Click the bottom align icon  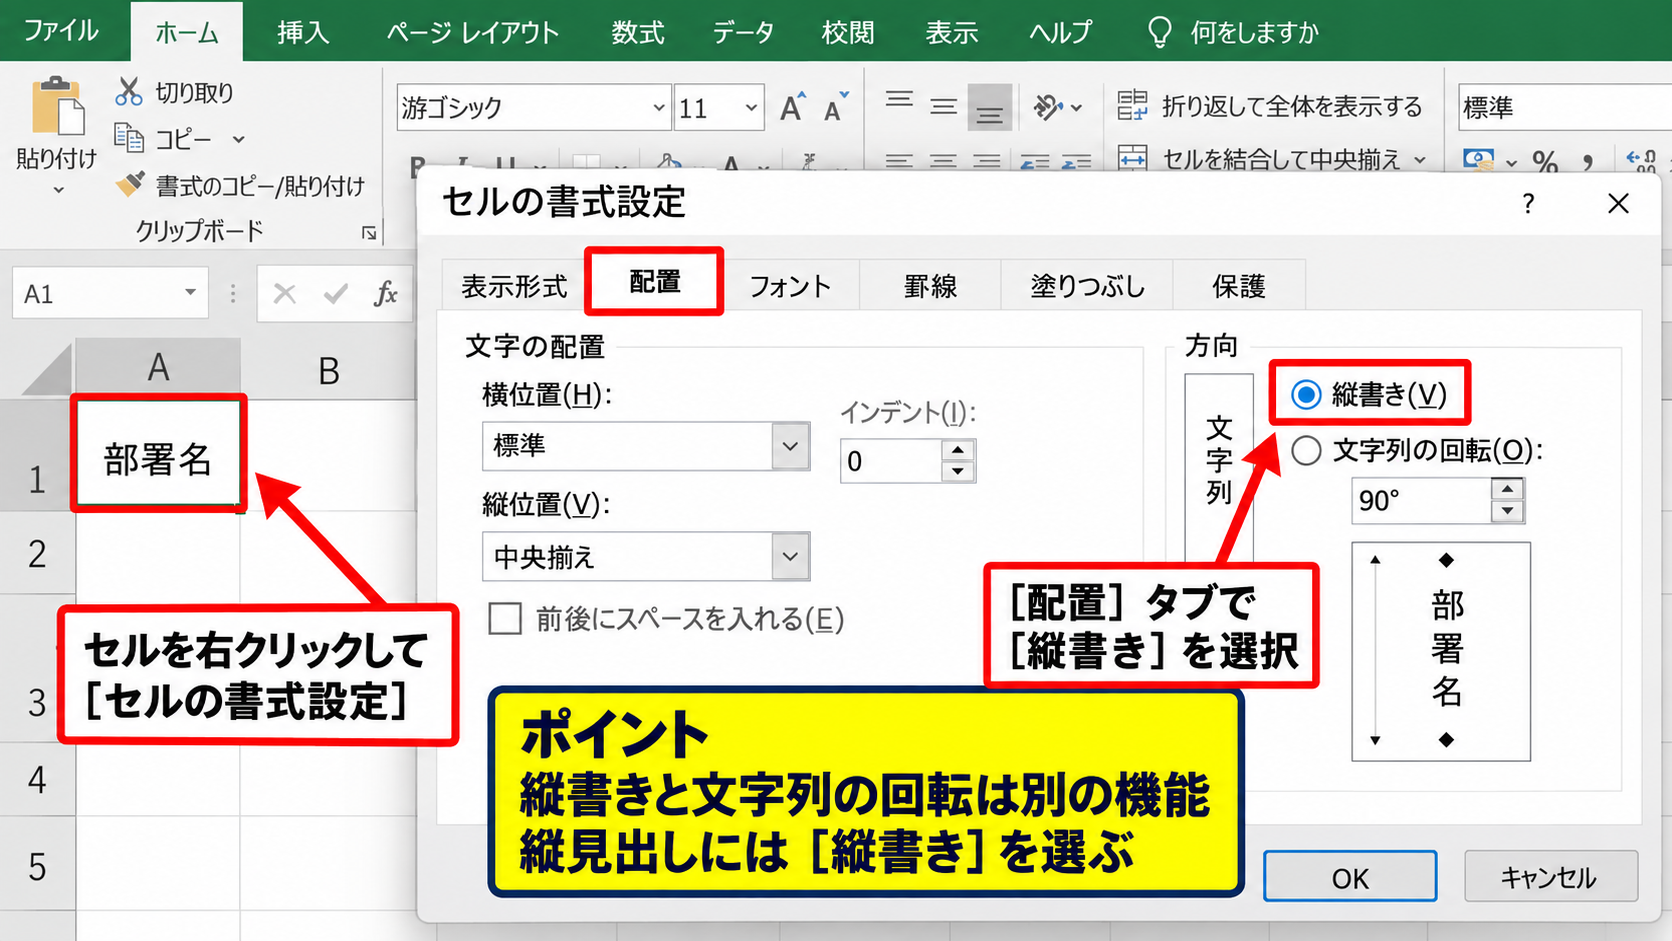[989, 108]
